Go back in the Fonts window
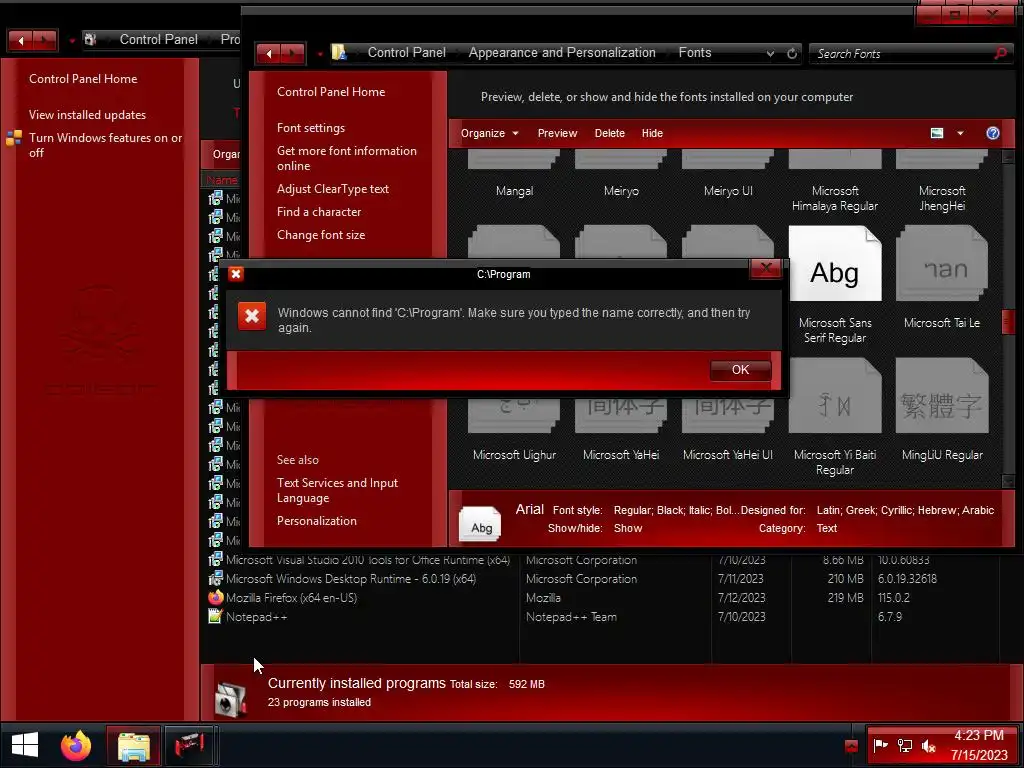Image resolution: width=1024 pixels, height=768 pixels. 268,54
